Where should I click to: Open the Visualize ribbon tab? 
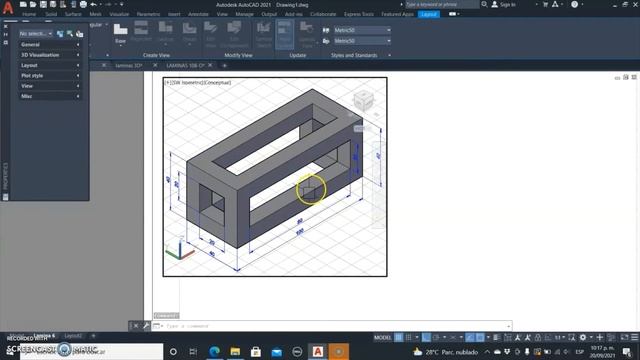pos(119,14)
